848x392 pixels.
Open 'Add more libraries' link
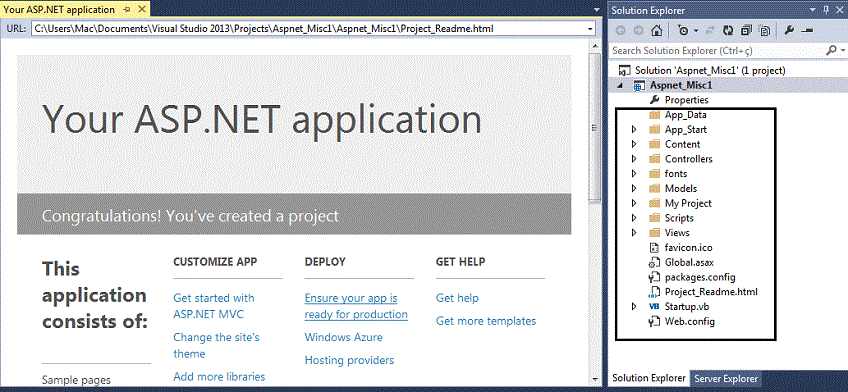click(219, 376)
